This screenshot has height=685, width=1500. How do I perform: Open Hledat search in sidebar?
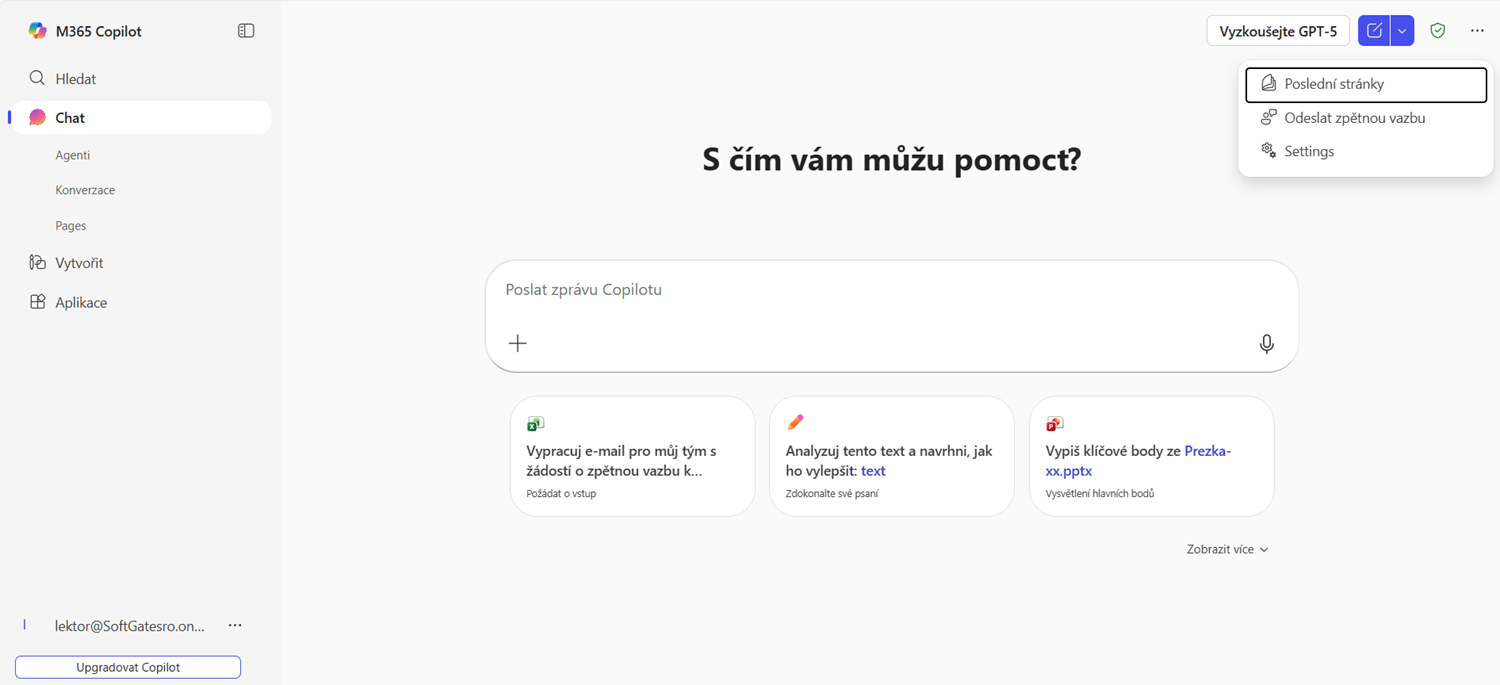tap(75, 79)
